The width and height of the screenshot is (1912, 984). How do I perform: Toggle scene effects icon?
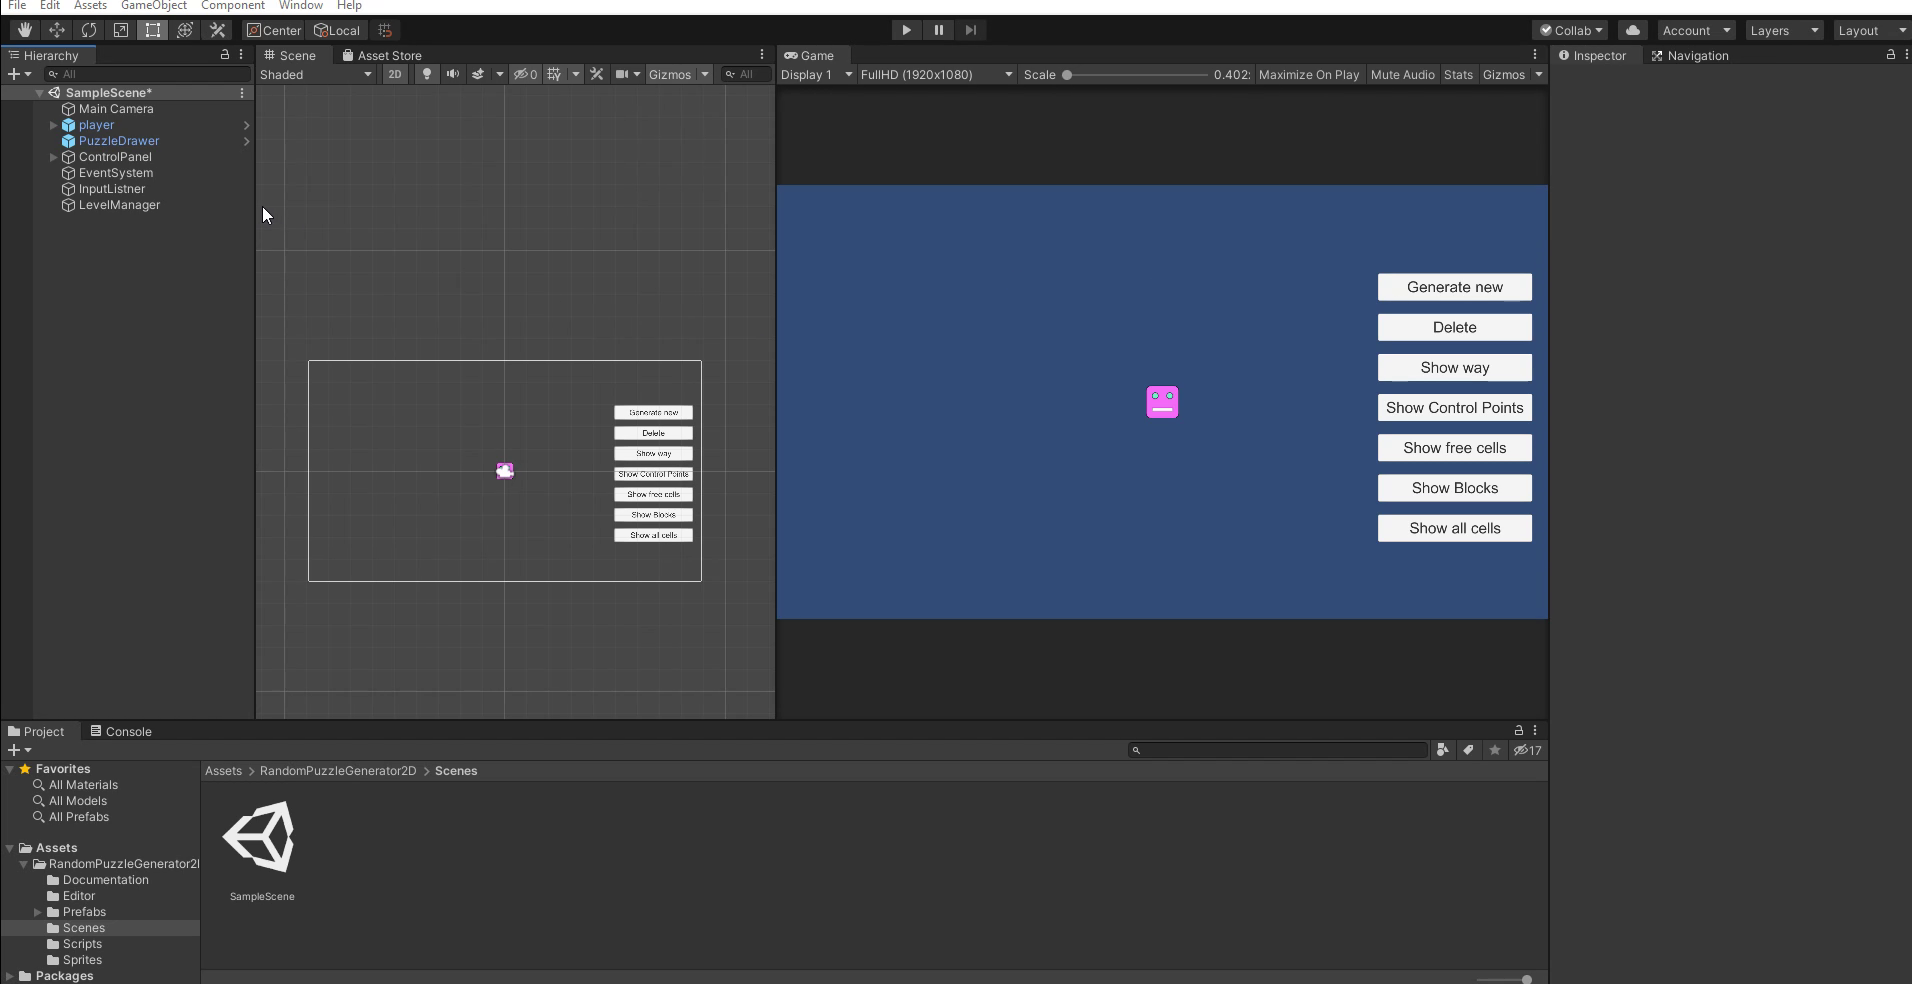(478, 74)
